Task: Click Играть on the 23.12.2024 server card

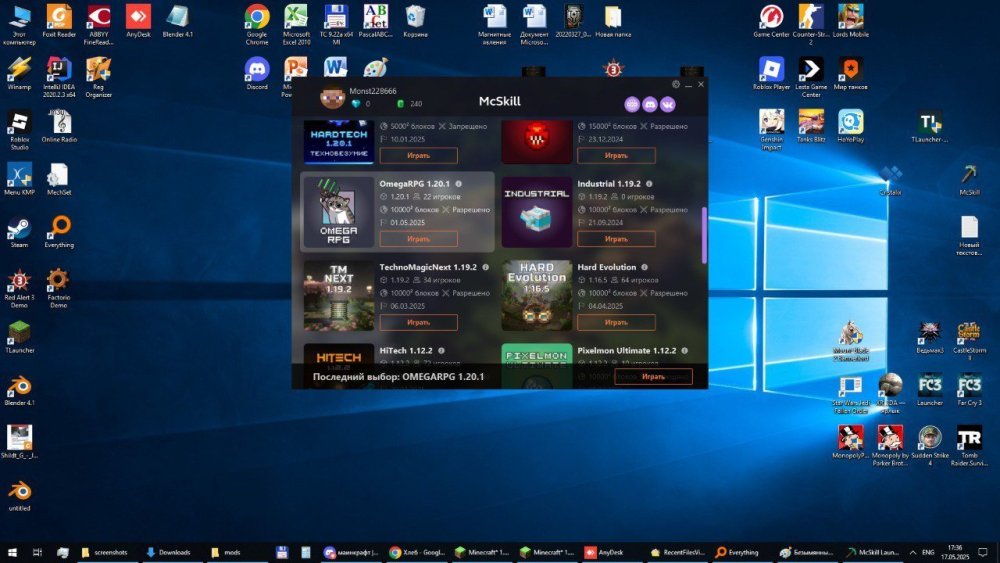Action: click(x=616, y=156)
